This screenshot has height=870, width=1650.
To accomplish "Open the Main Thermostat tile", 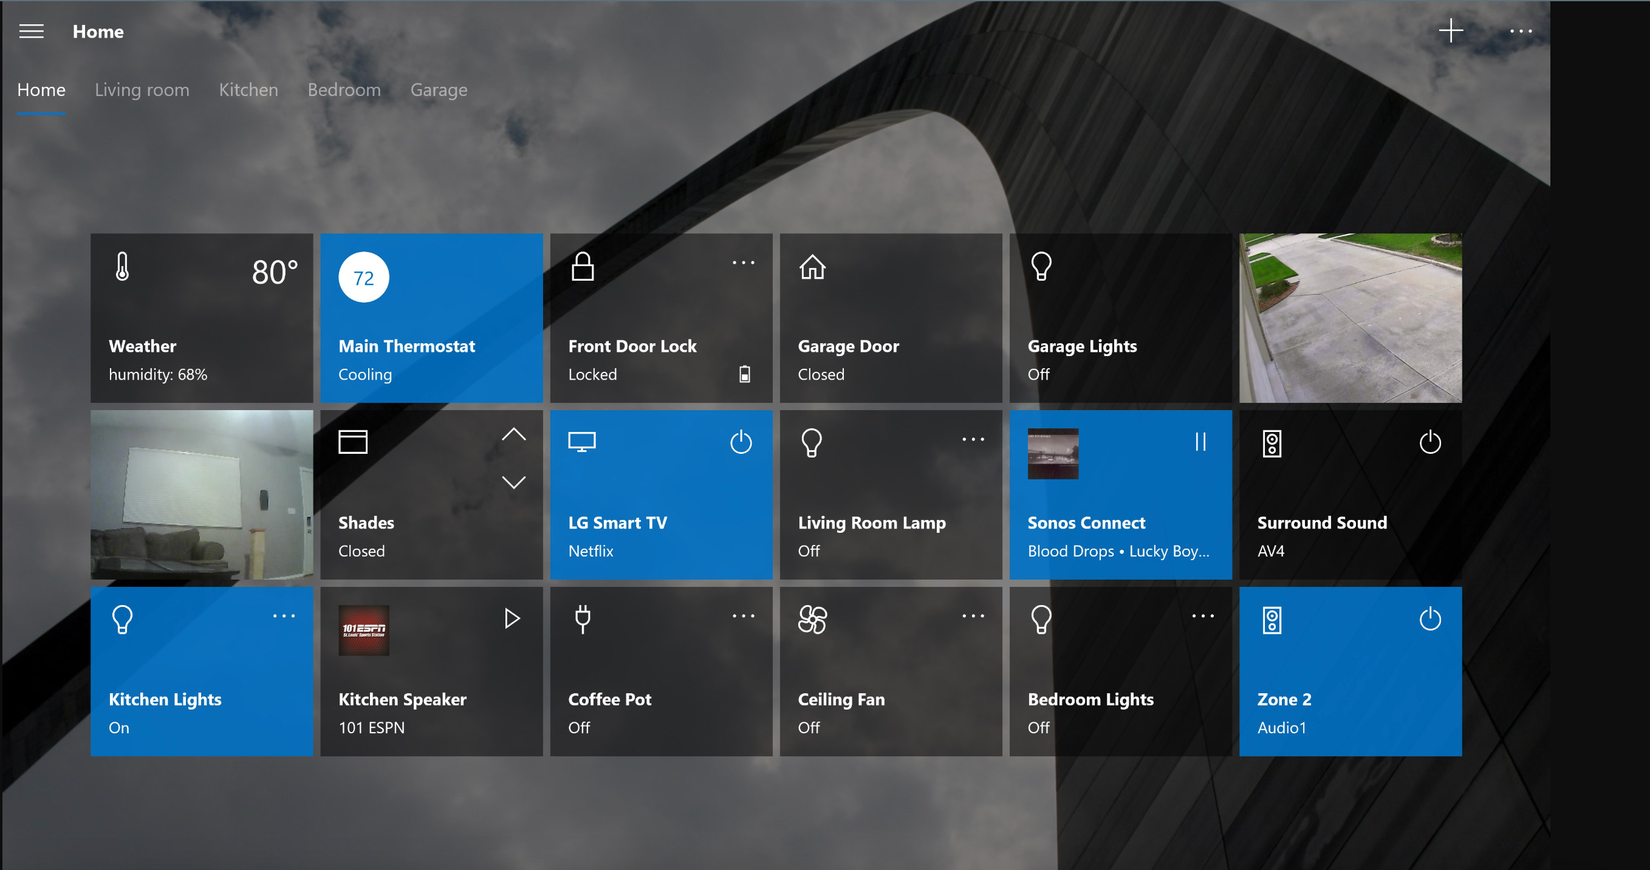I will click(431, 318).
